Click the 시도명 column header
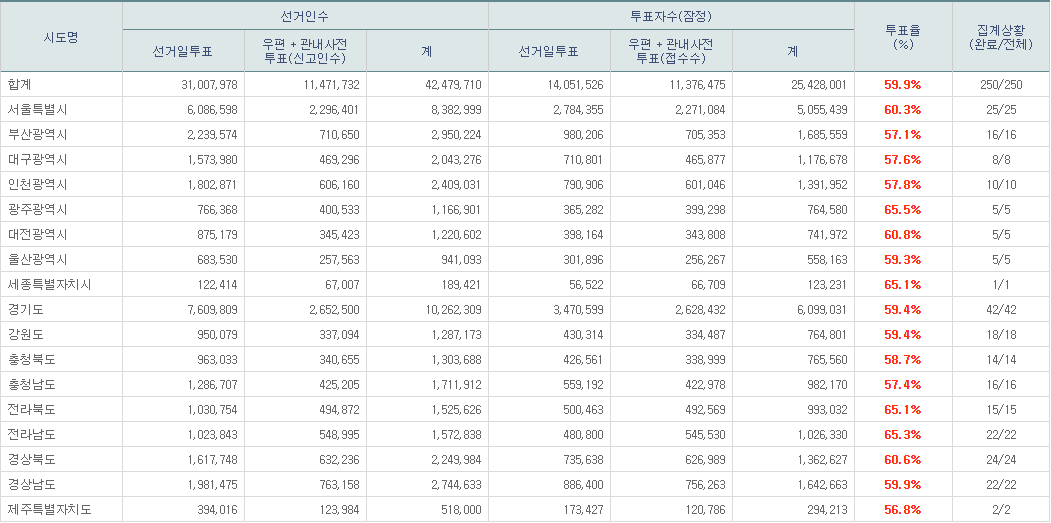This screenshot has width=1051, height=523. click(x=61, y=37)
